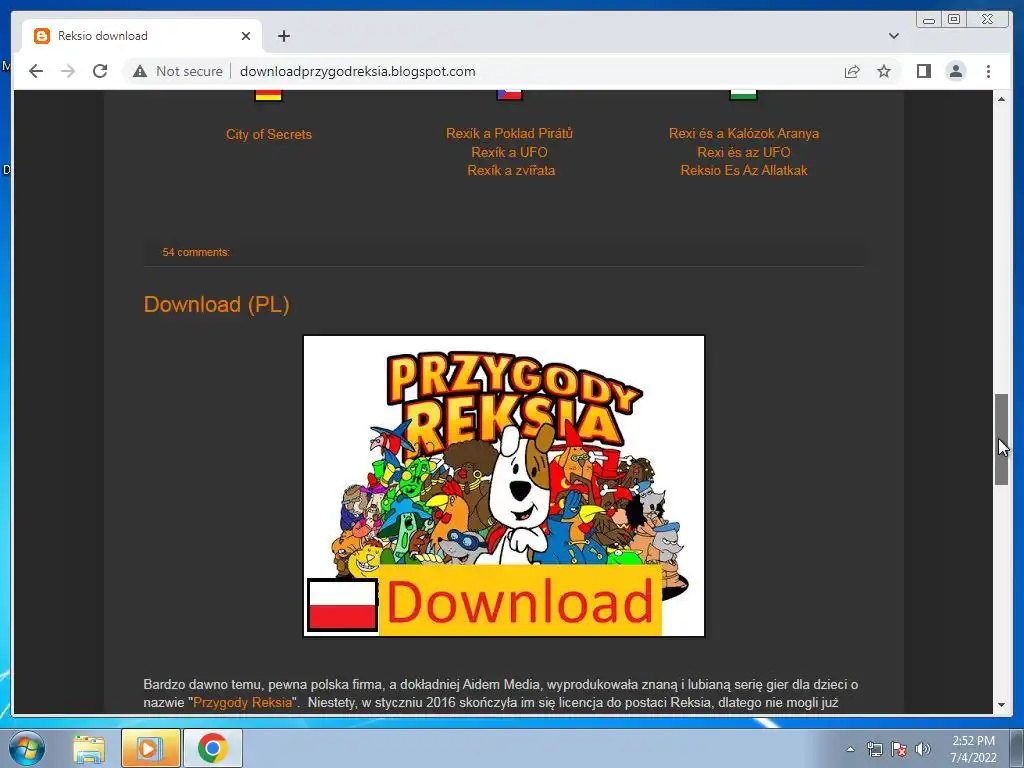
Task: Click the Czech flag icon
Action: [509, 95]
